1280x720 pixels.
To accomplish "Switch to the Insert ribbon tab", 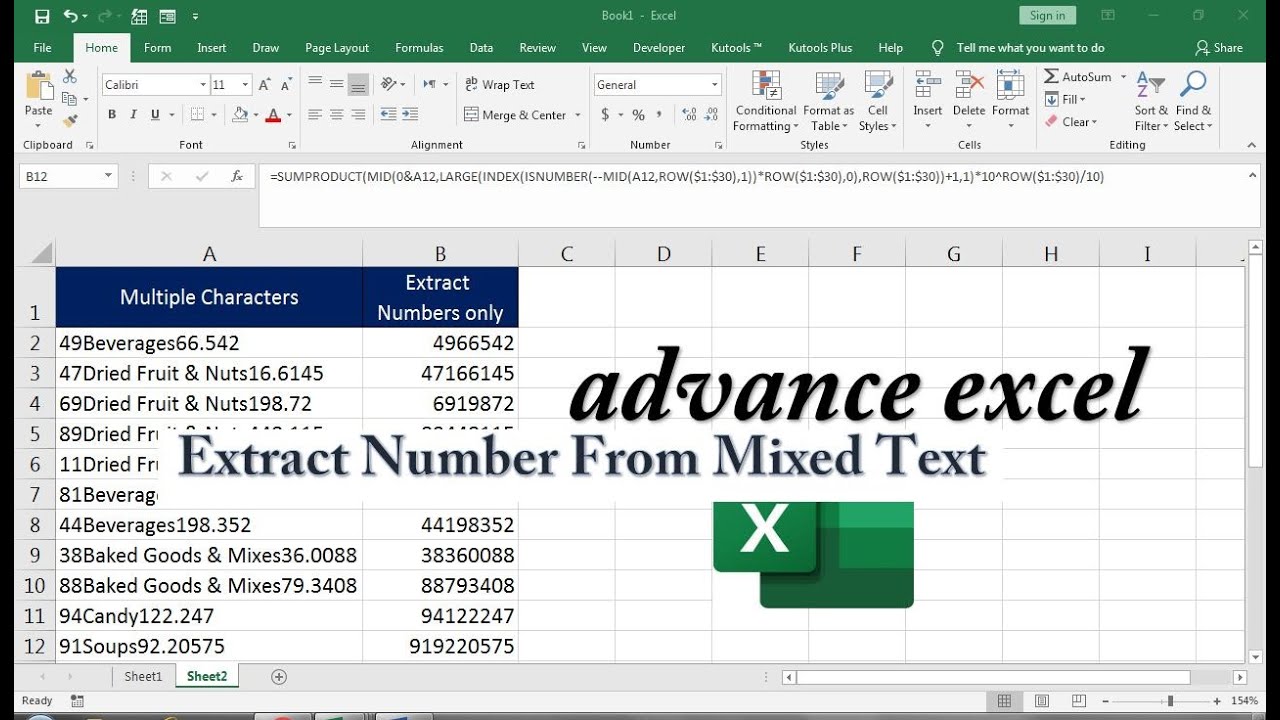I will 212,47.
